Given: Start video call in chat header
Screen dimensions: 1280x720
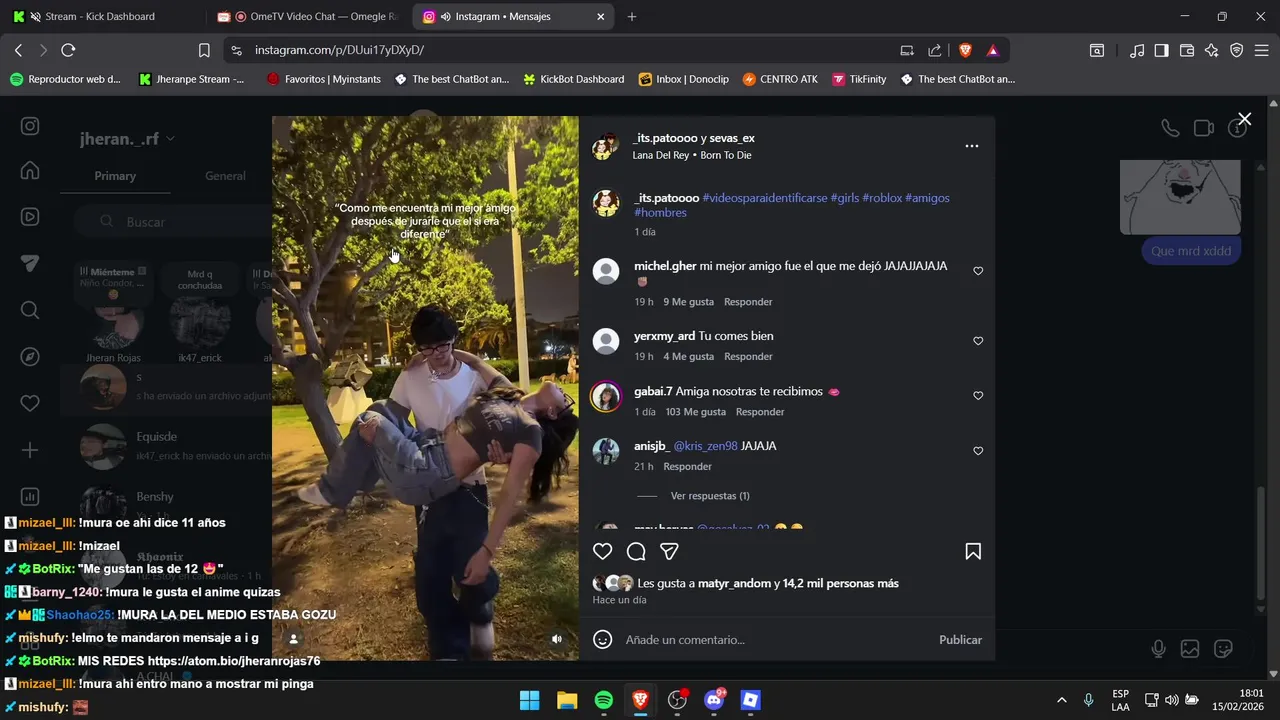Looking at the screenshot, I should point(1204,128).
